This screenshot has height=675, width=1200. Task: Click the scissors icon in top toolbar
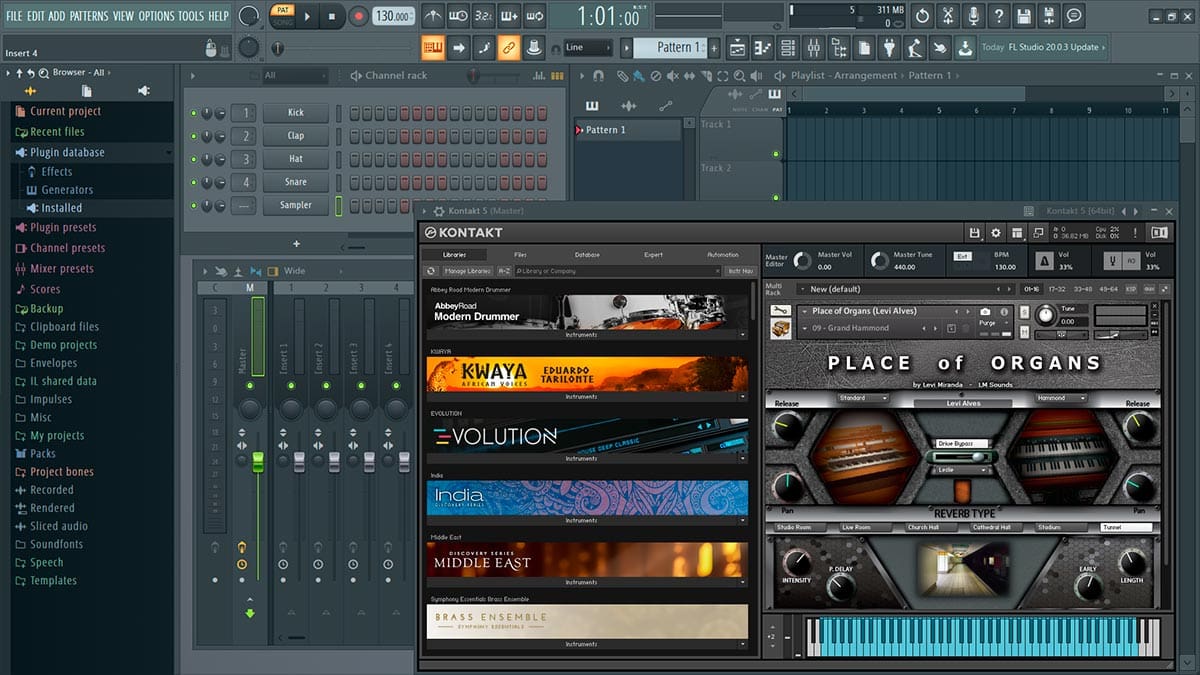click(x=947, y=16)
